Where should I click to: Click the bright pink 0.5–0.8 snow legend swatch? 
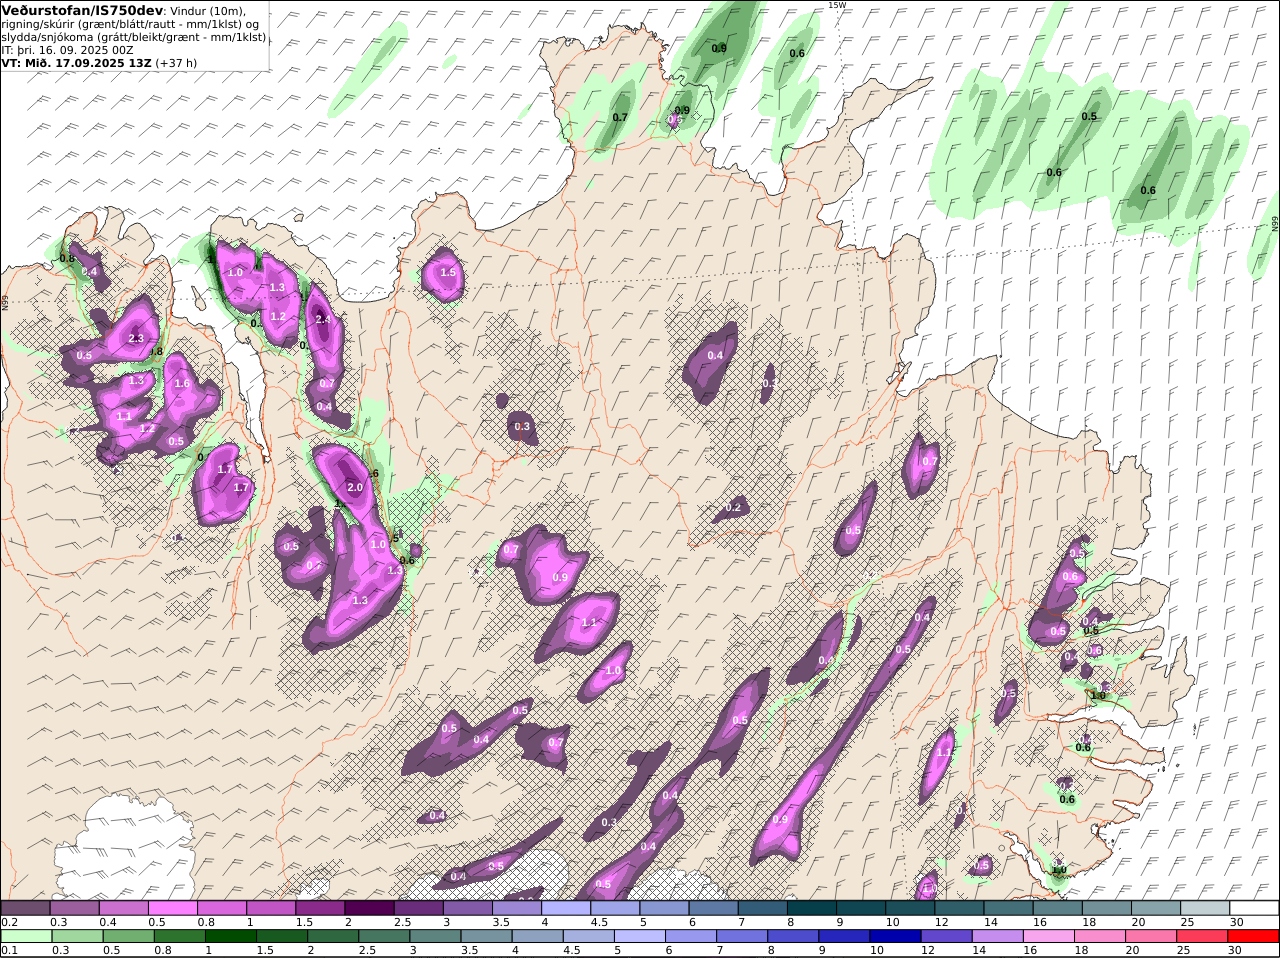pos(172,908)
